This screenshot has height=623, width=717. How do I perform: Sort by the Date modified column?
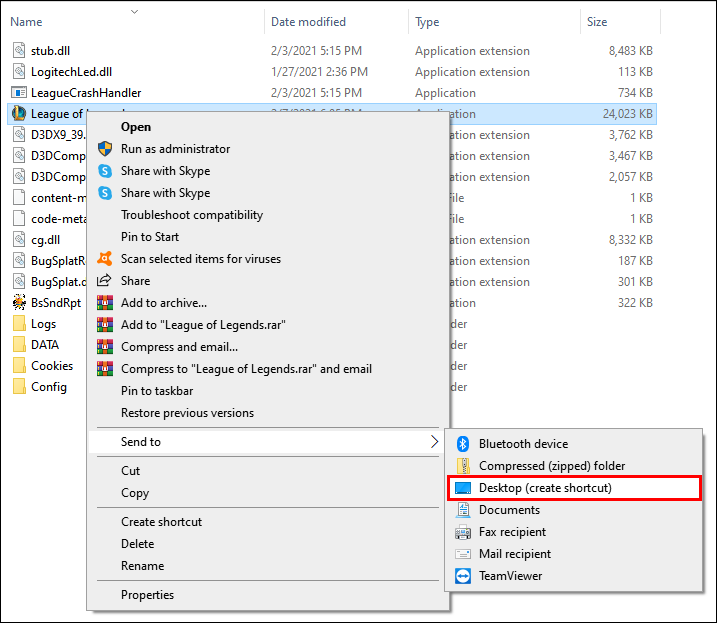pos(310,22)
